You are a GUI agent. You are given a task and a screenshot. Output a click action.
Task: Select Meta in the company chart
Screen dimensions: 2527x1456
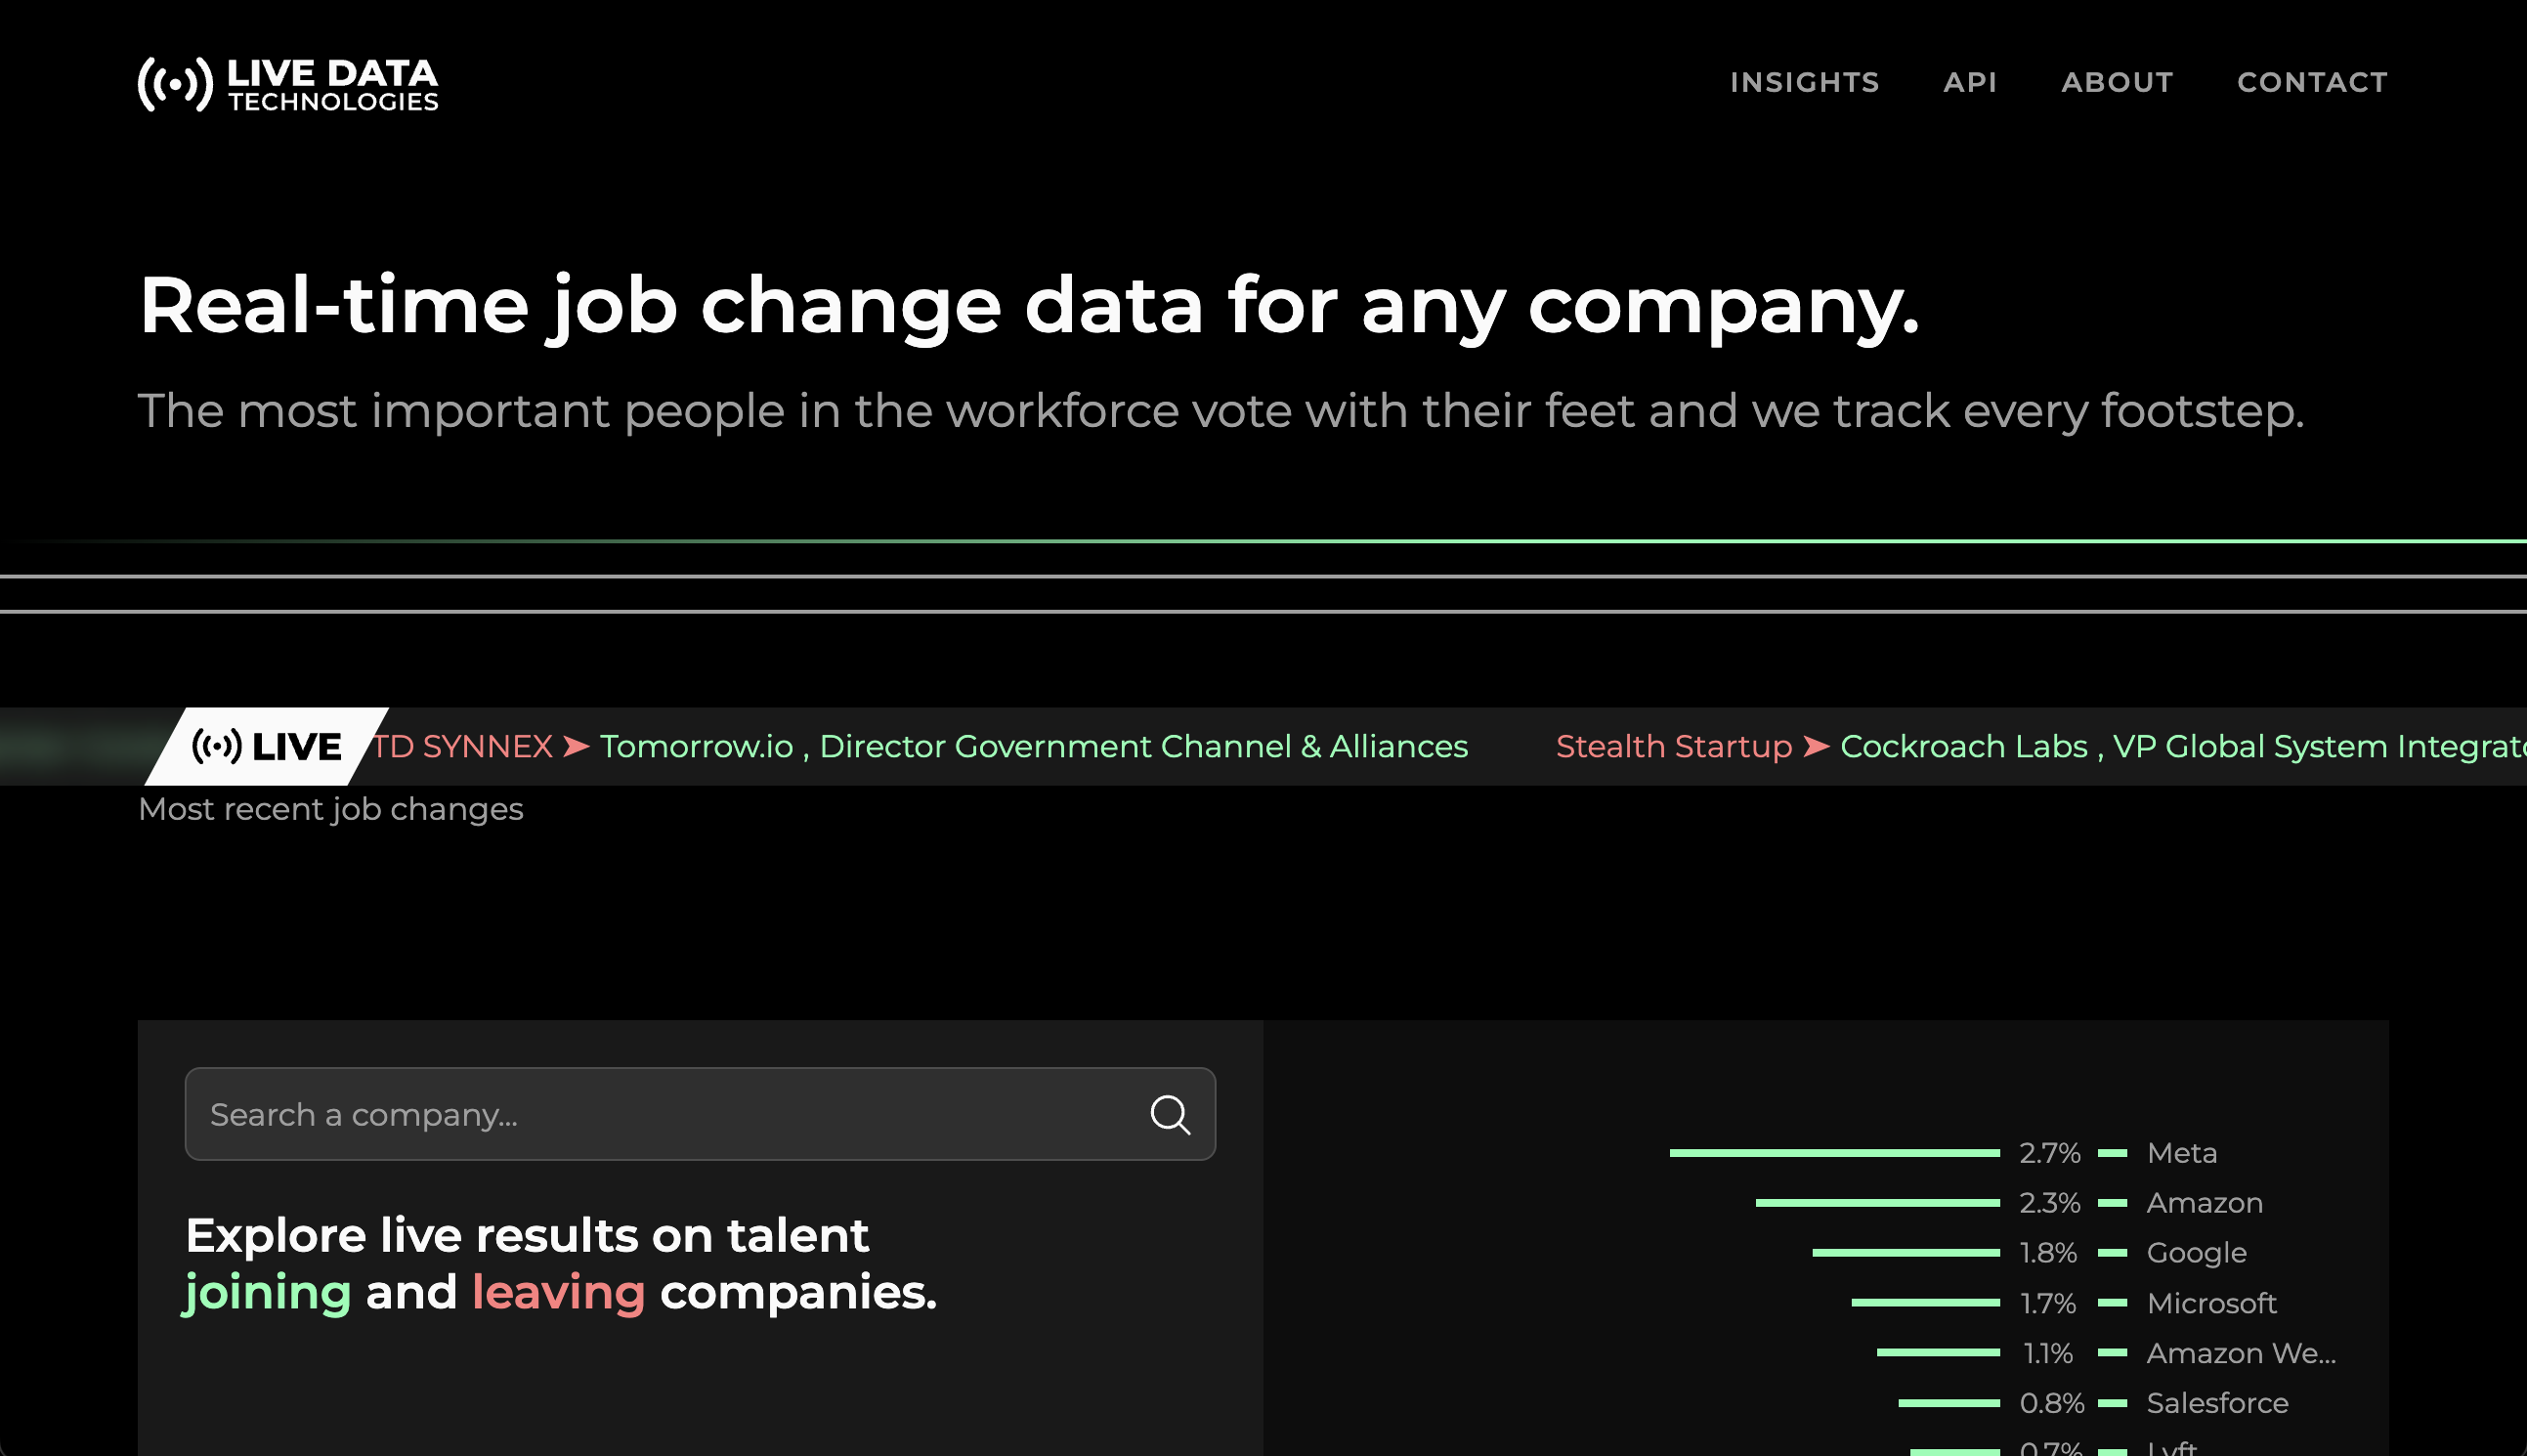pyautogui.click(x=2181, y=1153)
